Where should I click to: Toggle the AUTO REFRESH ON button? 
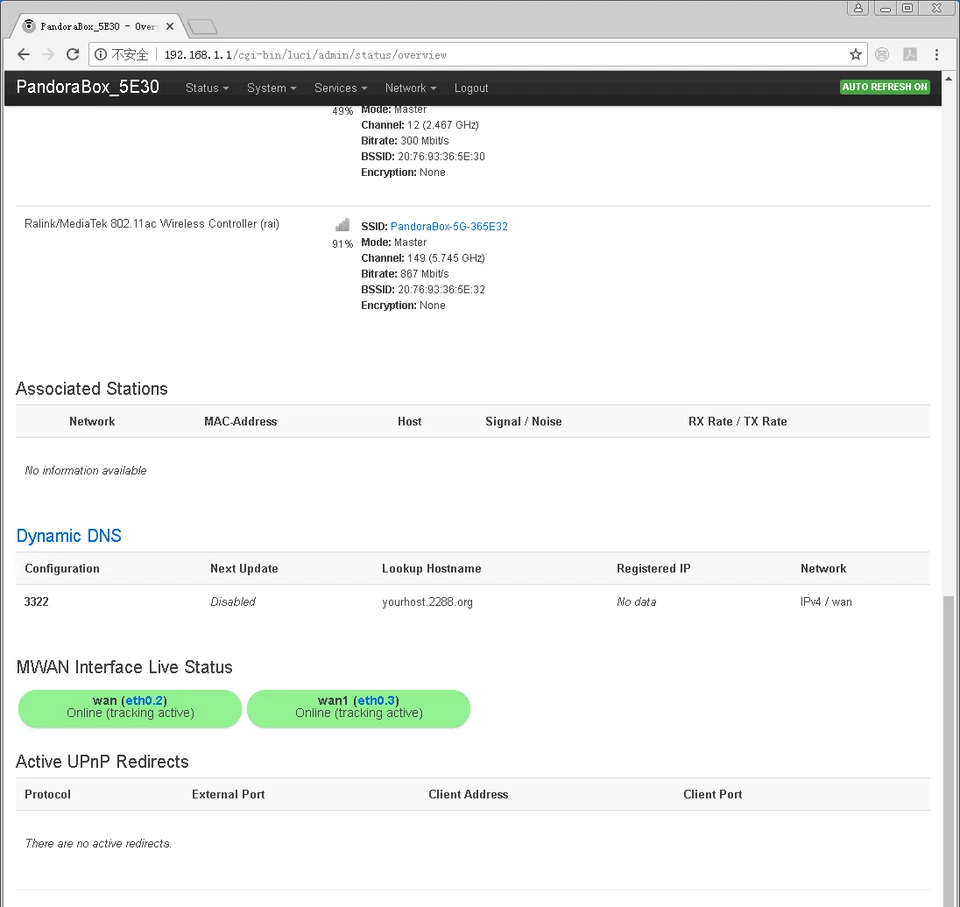pos(885,87)
